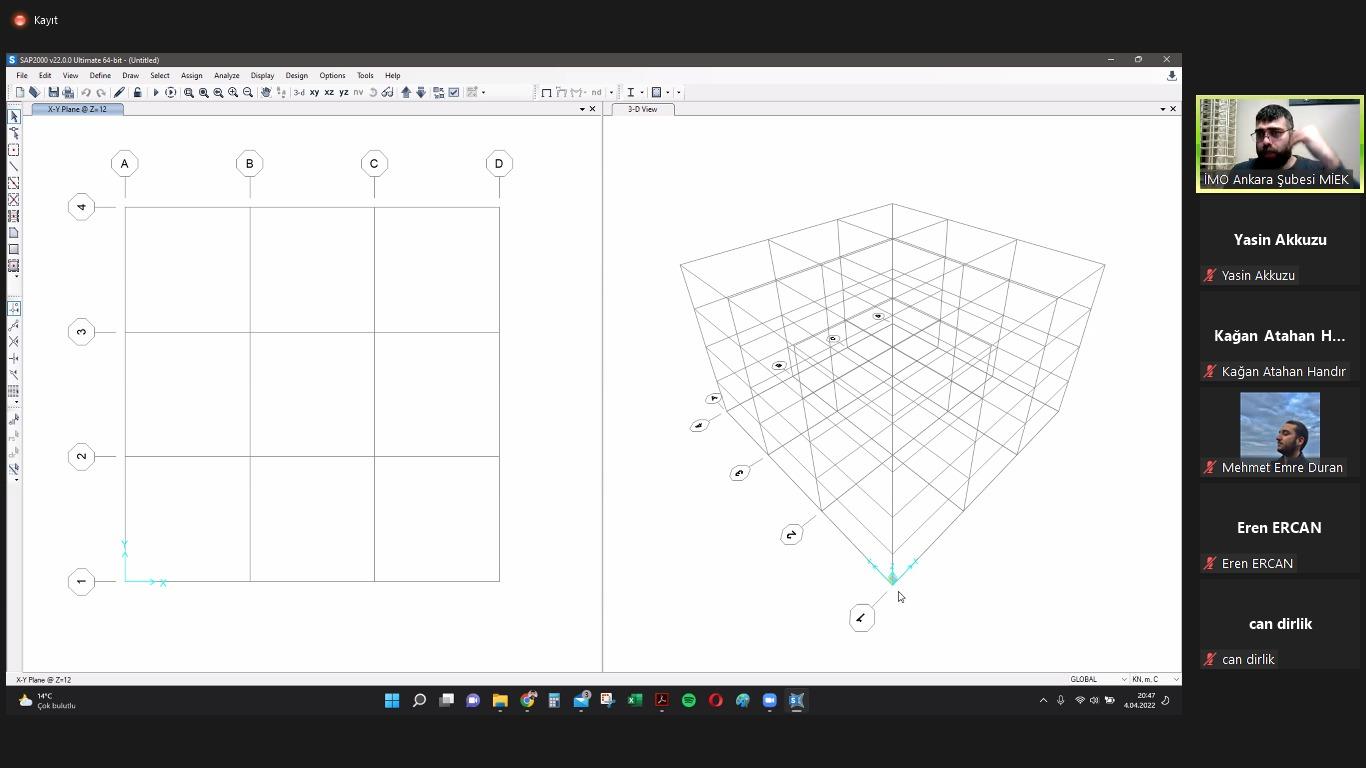Open the KN, m, C units dropdown
Image resolution: width=1366 pixels, height=768 pixels.
[1154, 679]
